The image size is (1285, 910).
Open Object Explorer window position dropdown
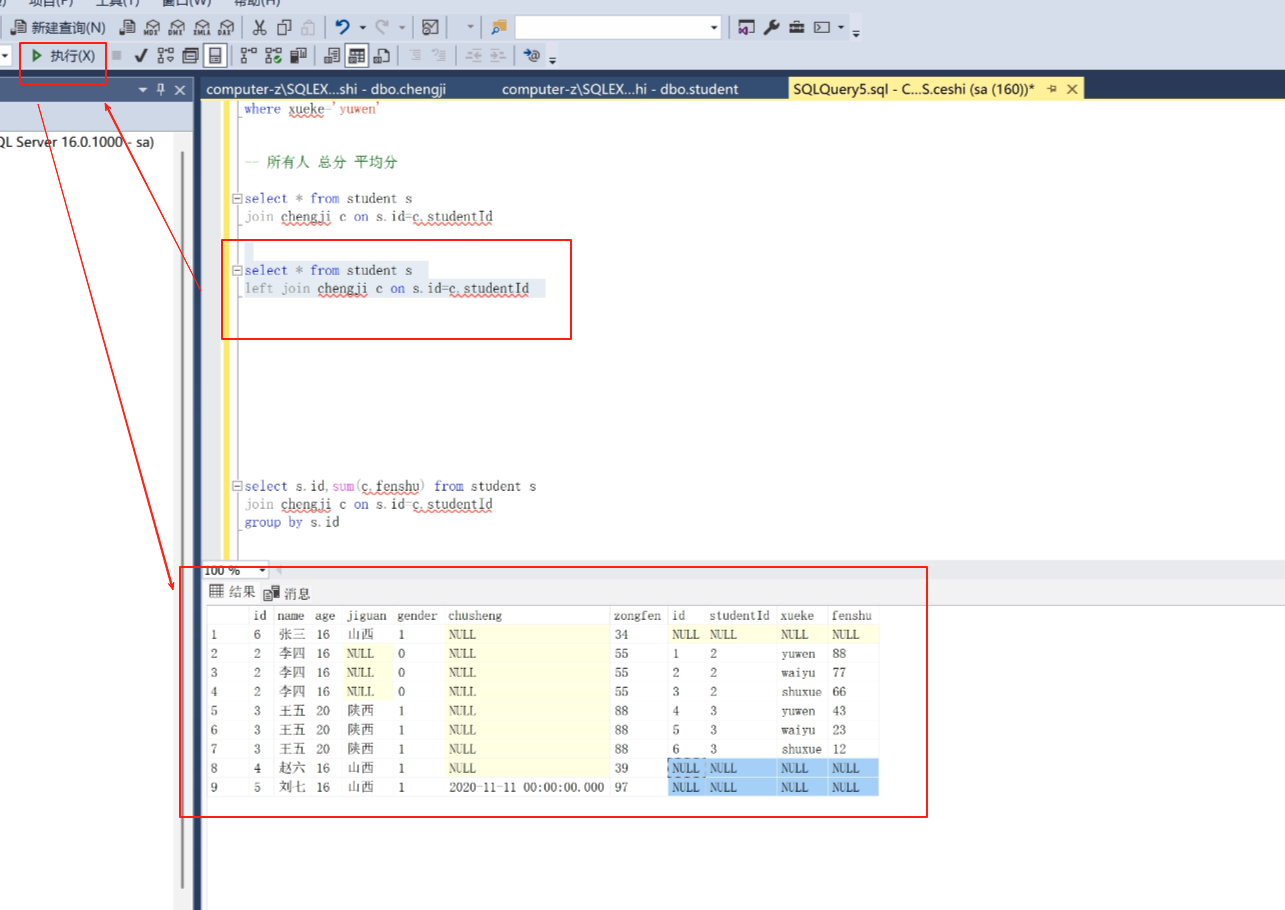(143, 90)
